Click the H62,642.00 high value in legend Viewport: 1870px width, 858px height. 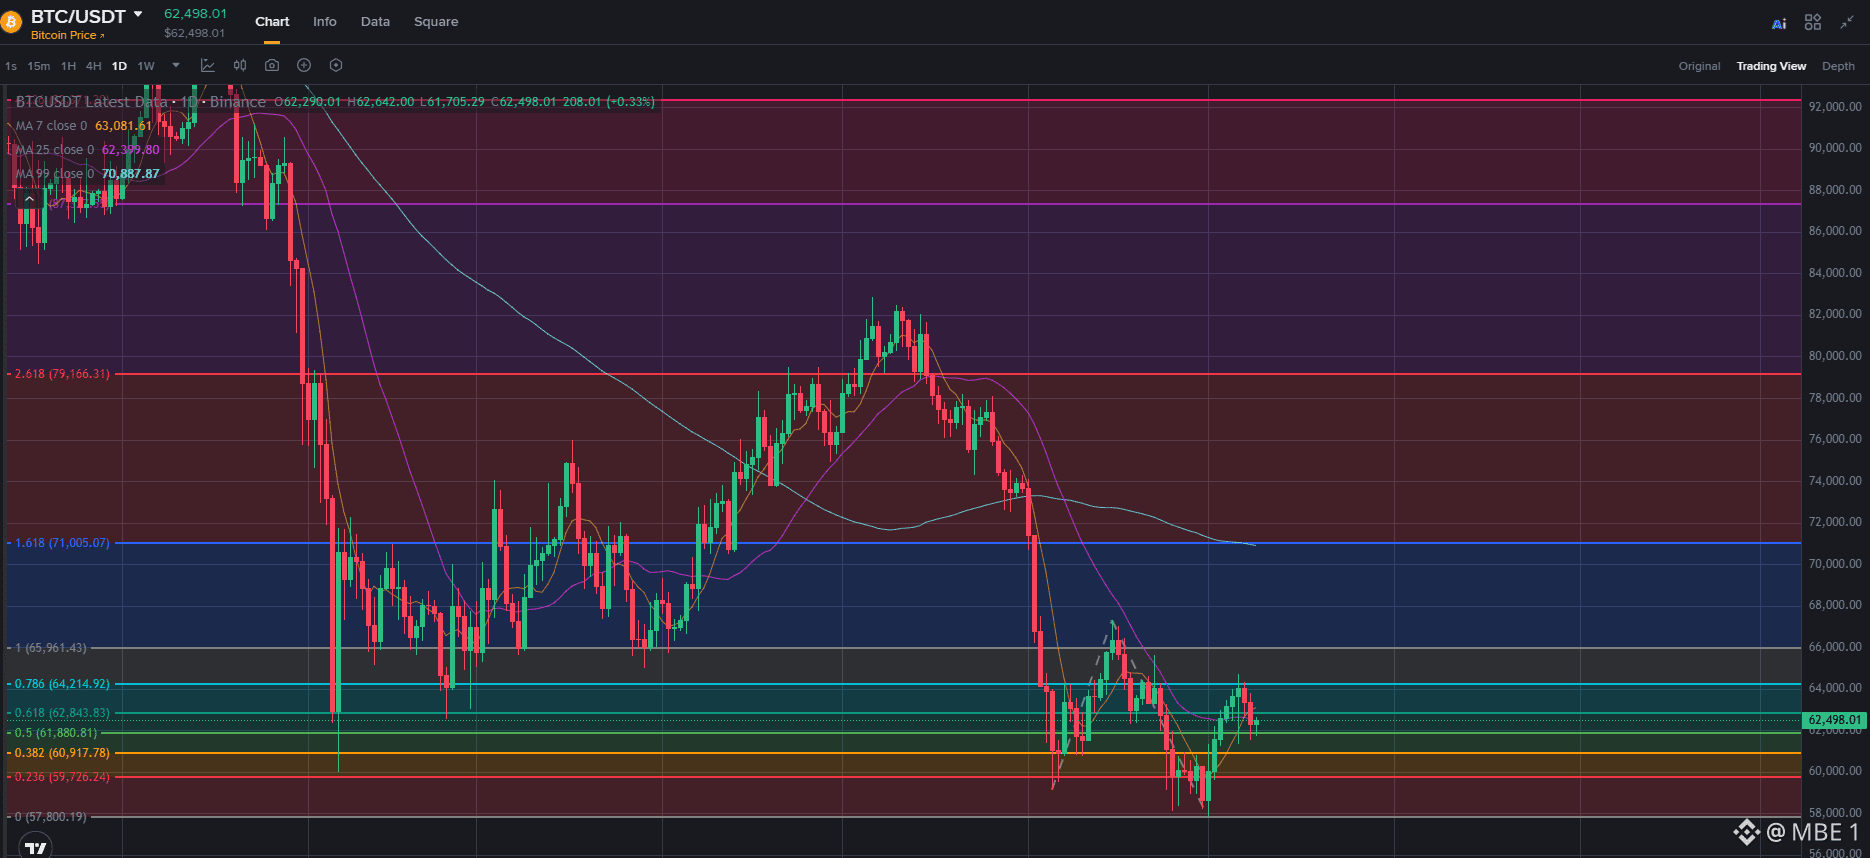380,102
